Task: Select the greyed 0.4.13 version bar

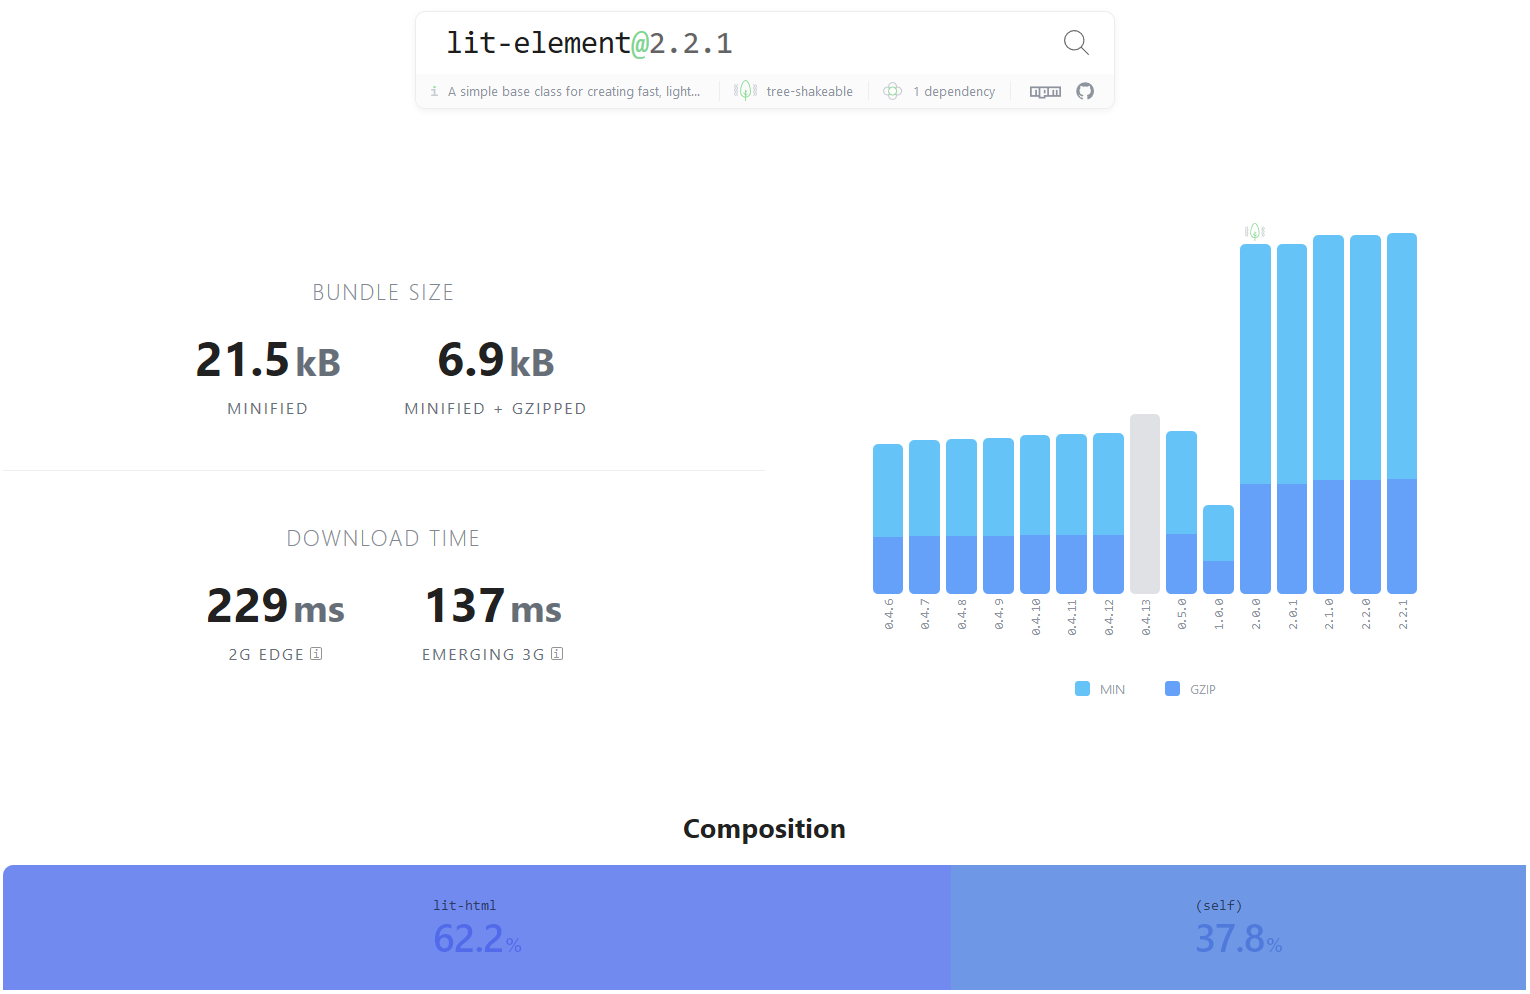Action: pos(1145,504)
